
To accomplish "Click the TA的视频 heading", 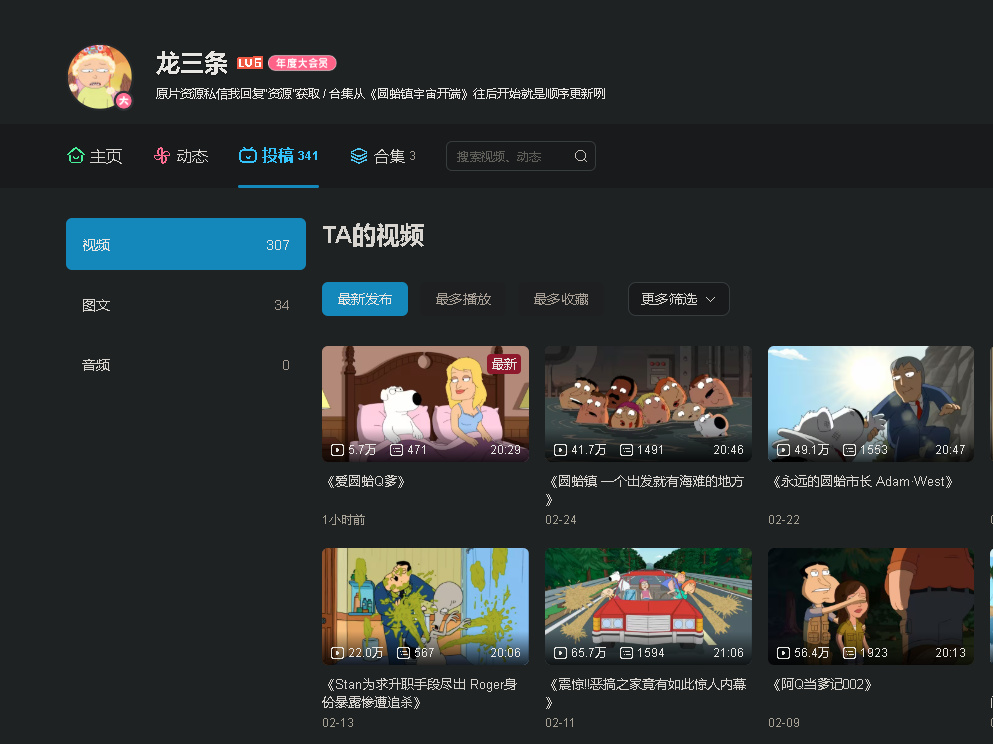I will 374,236.
